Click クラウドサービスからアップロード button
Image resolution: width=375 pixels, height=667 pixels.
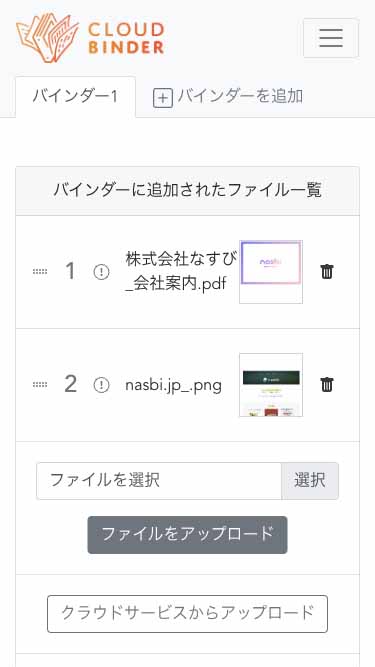(x=188, y=614)
